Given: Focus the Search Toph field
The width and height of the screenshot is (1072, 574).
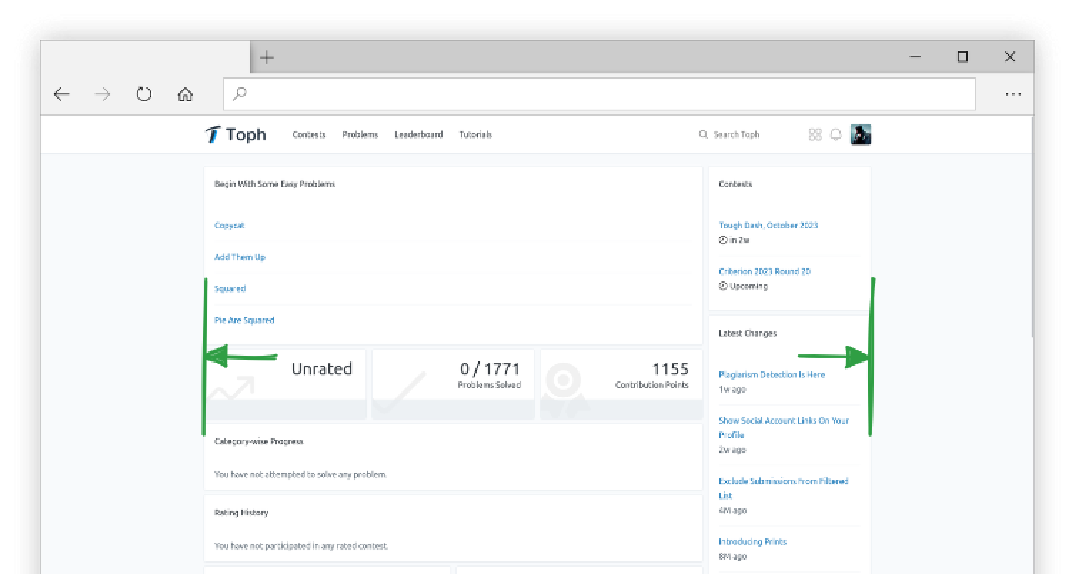Looking at the screenshot, I should click(x=740, y=135).
